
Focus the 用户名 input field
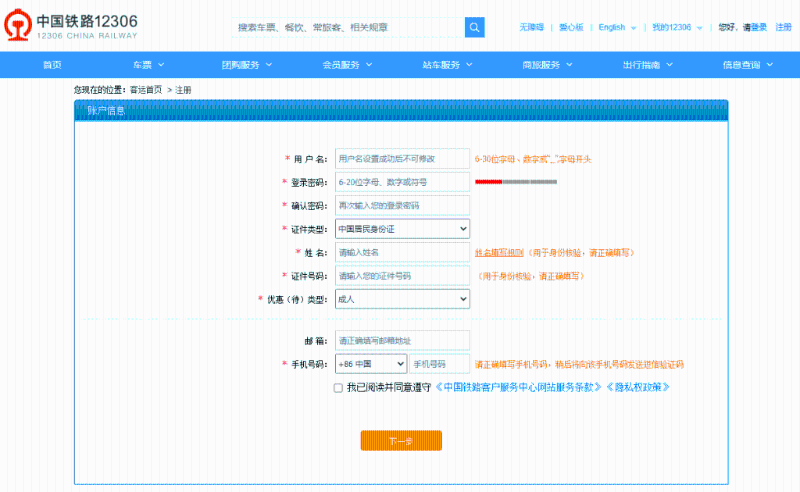402,159
